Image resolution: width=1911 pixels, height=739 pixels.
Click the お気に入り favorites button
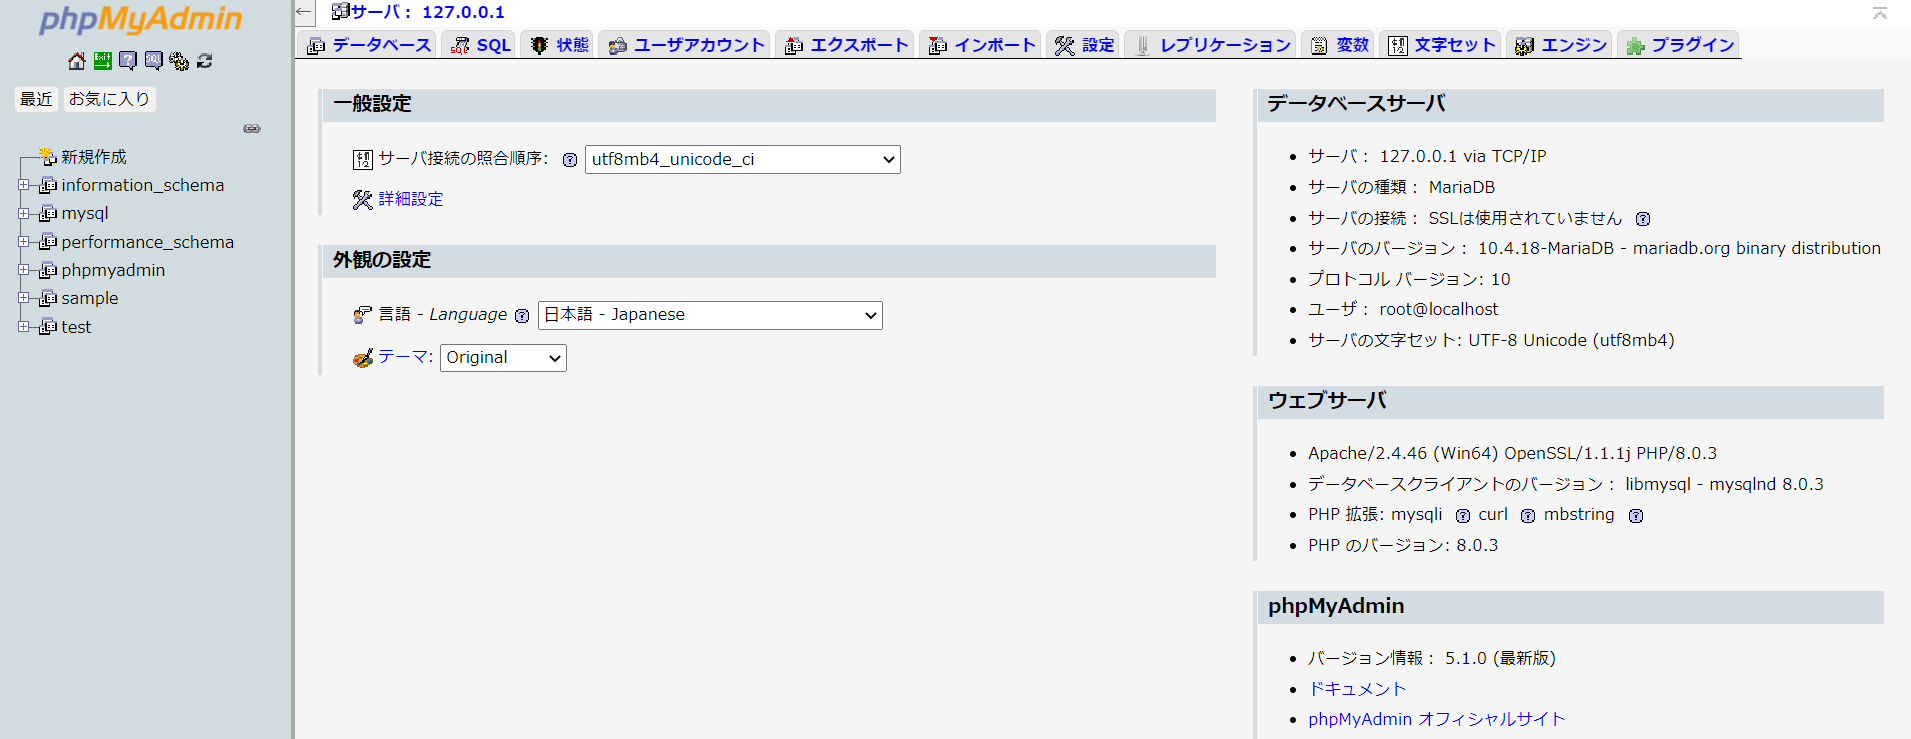(x=110, y=99)
